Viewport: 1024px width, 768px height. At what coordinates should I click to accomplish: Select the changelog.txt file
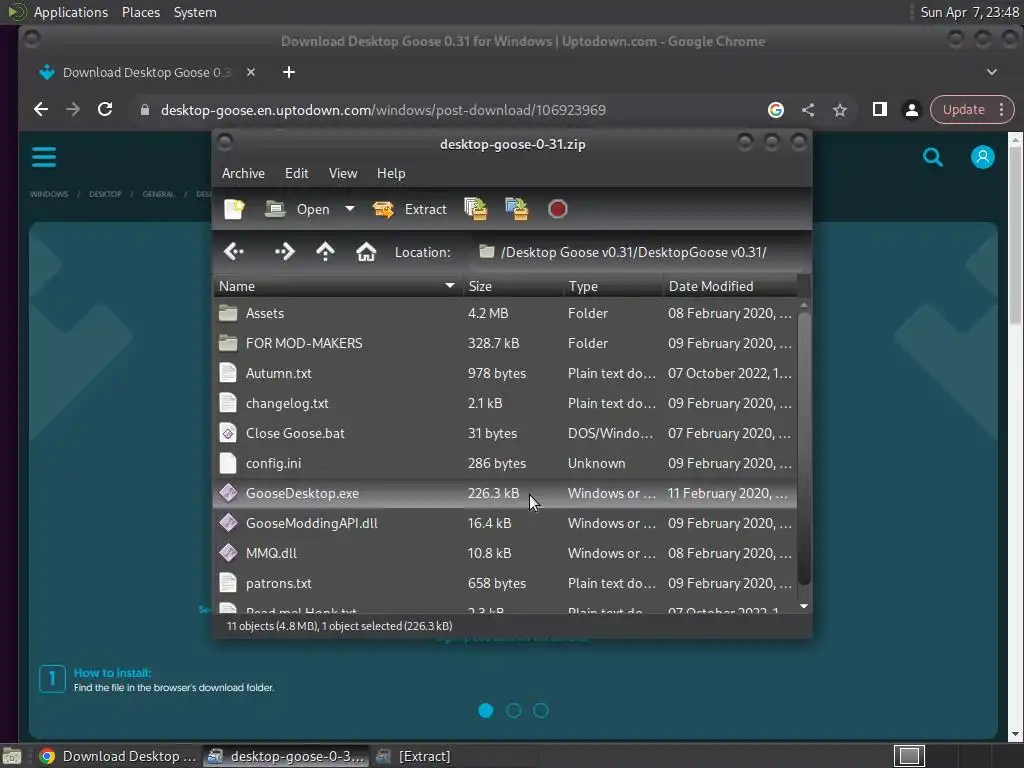point(505,404)
